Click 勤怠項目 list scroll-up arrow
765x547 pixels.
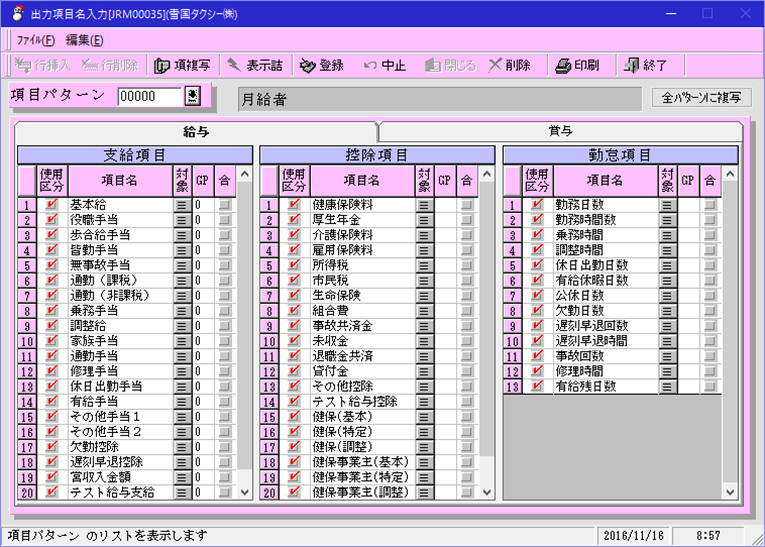pos(730,175)
